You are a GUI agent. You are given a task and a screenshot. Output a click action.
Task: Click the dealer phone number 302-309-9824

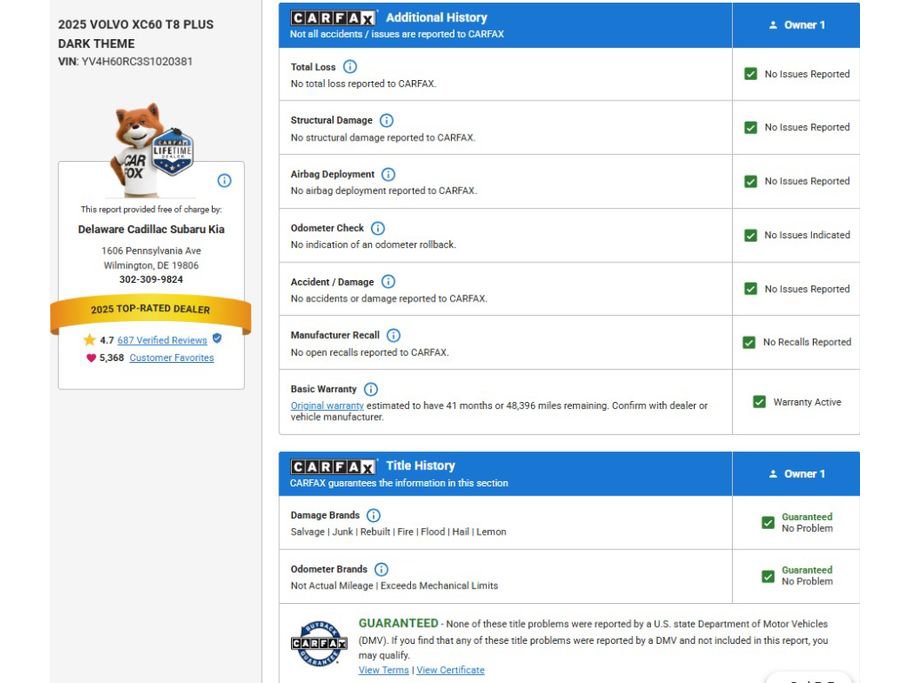tap(151, 279)
